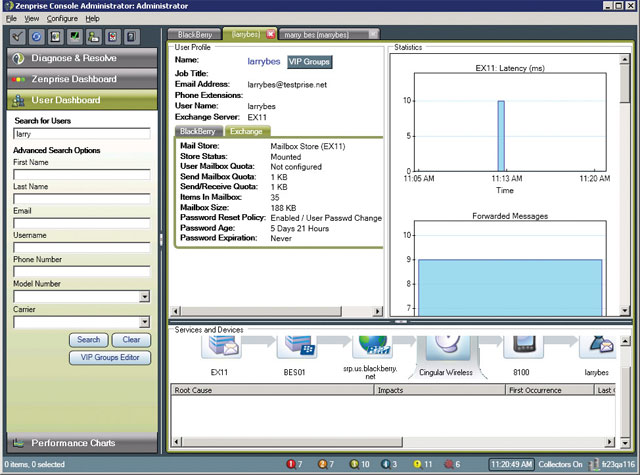640x475 pixels.
Task: Click User Profile horizontal scroll left arrow
Action: click(176, 311)
